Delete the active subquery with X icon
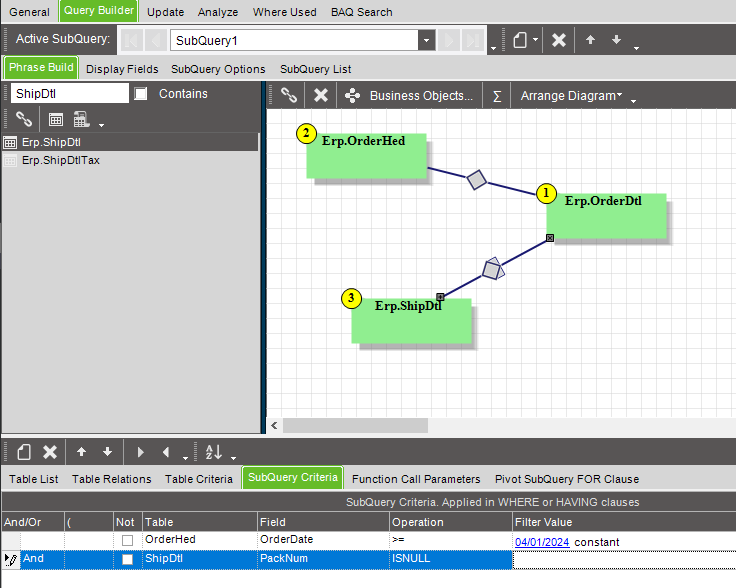 coord(559,40)
